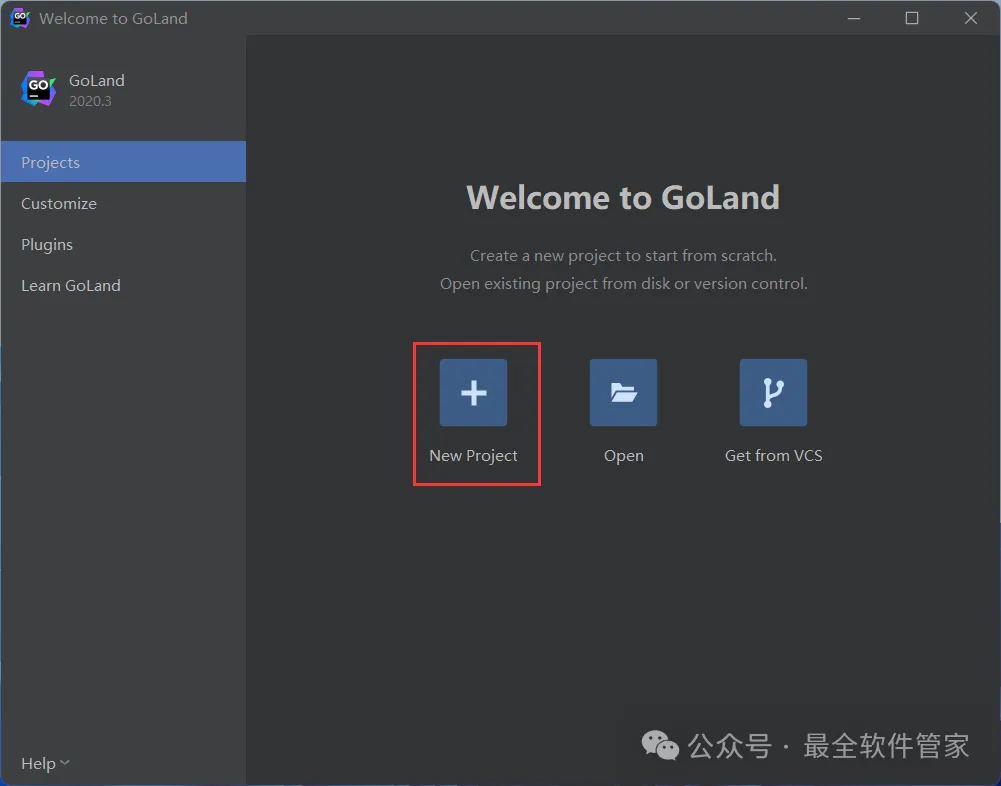1001x786 pixels.
Task: Close the Welcome to GoLand window
Action: pos(970,18)
